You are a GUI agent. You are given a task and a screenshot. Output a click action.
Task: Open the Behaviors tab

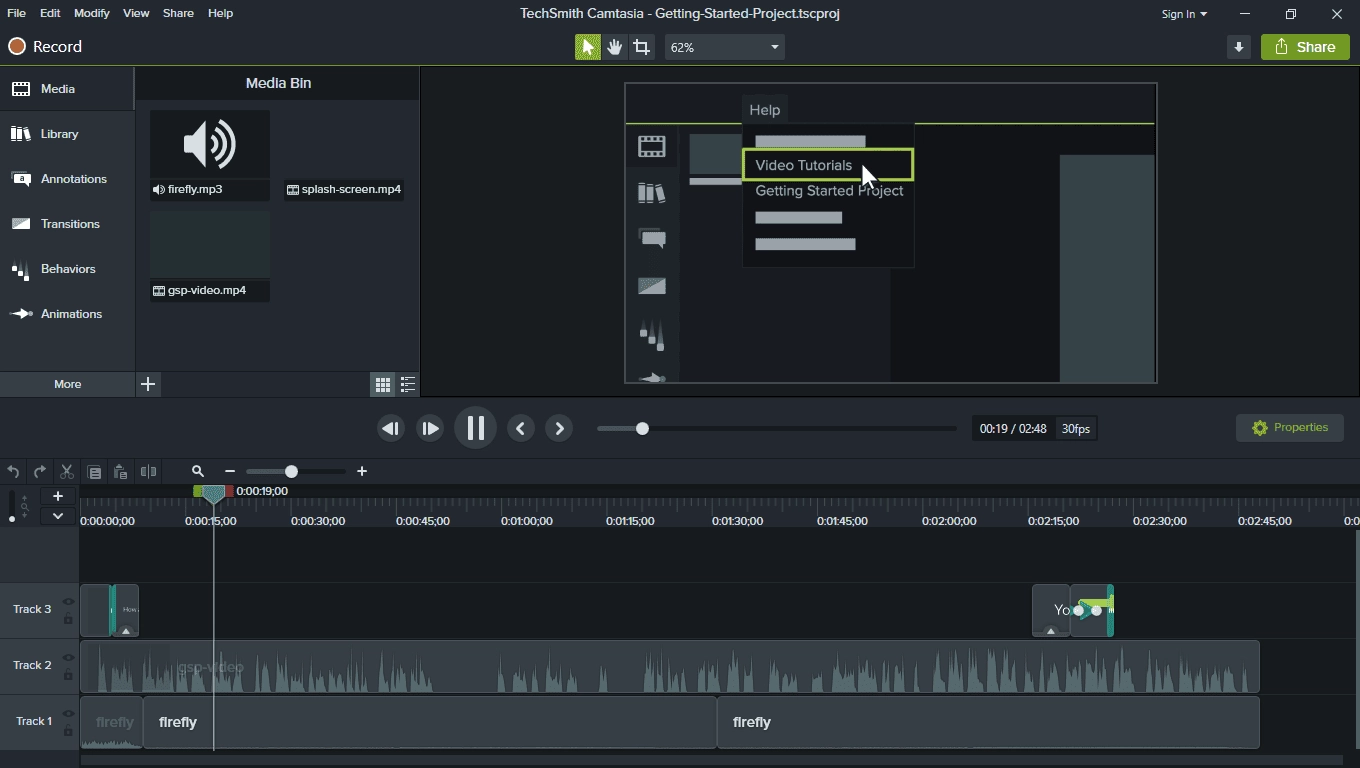click(67, 269)
